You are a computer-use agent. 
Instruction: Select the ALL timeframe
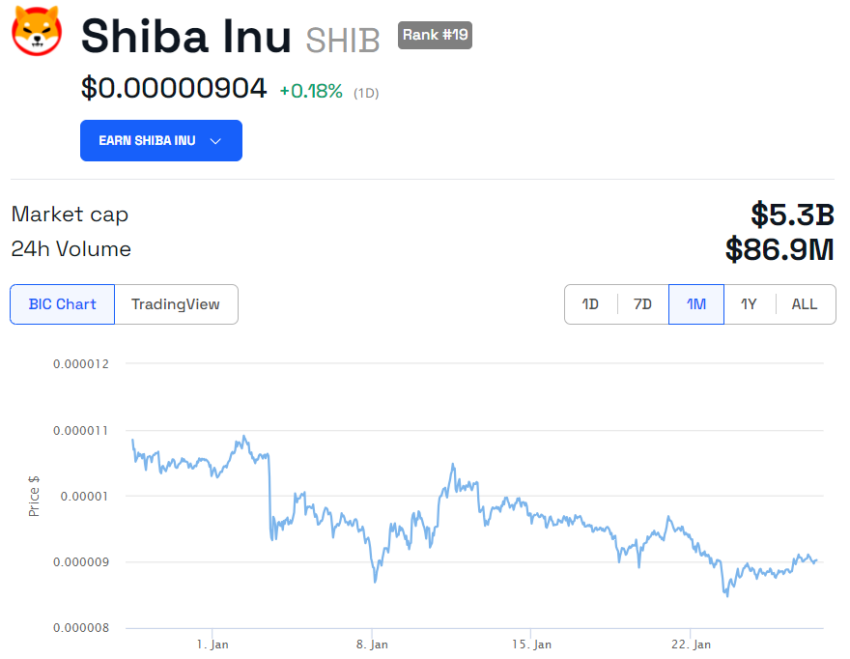(804, 304)
